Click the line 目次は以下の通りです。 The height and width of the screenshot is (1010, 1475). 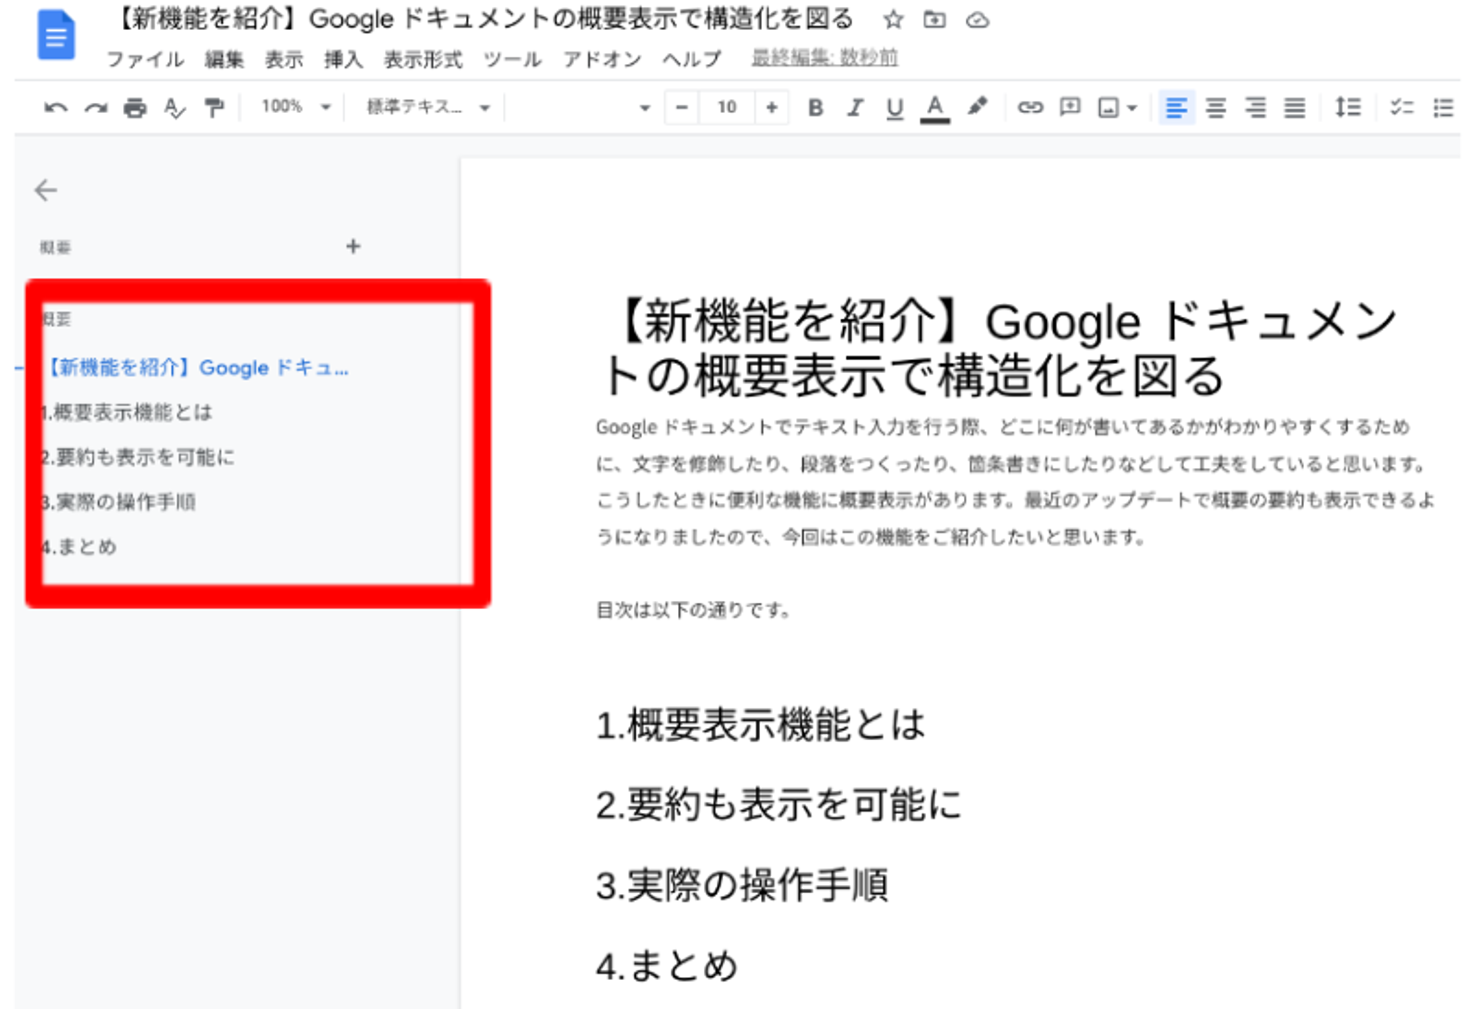point(694,610)
